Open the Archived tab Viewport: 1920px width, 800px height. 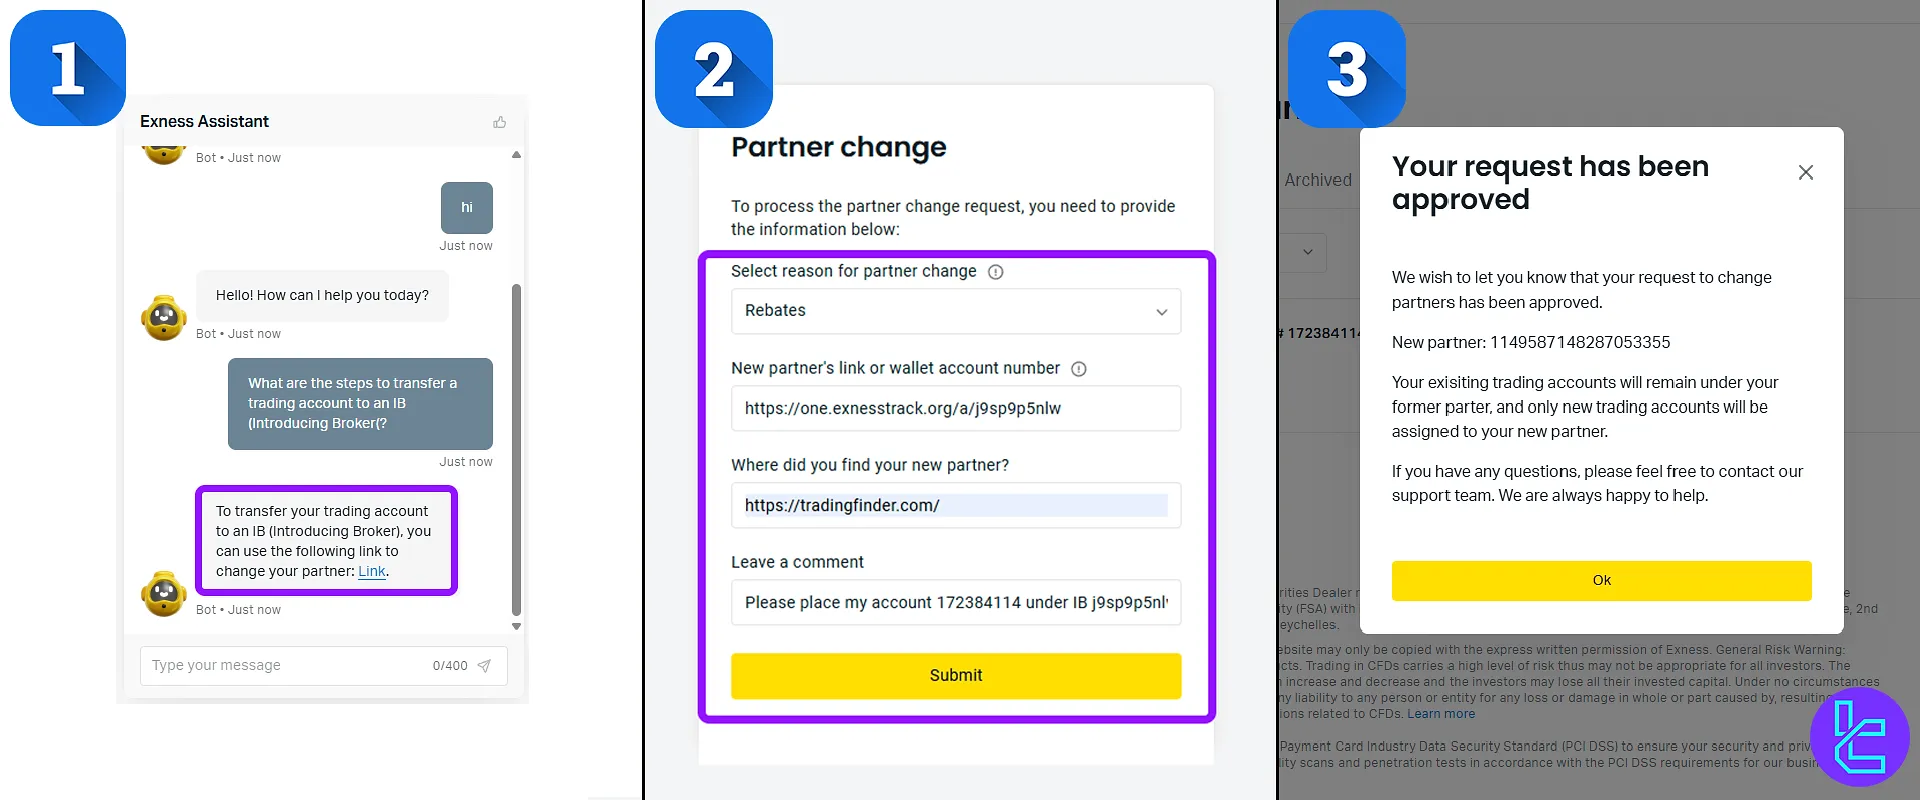click(x=1317, y=180)
